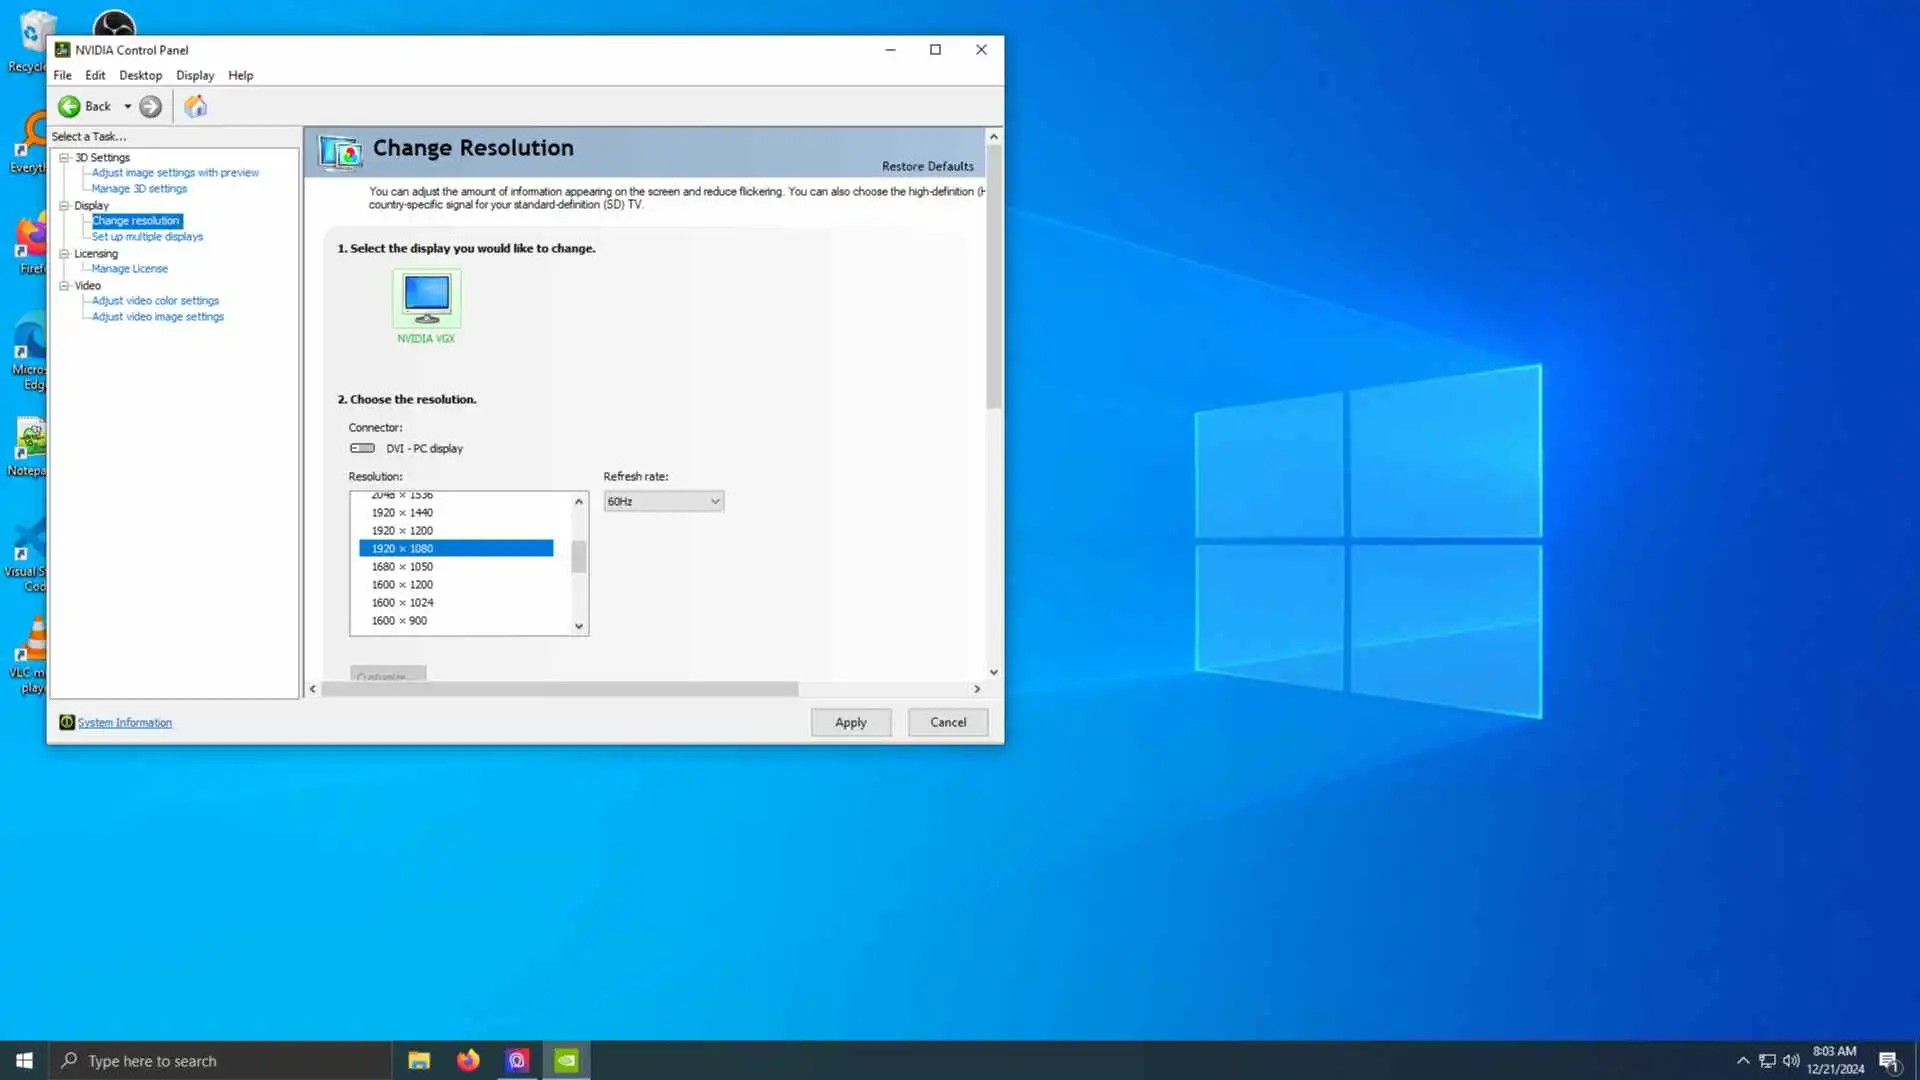Select the NVIDIA VGX display monitor icon
This screenshot has height=1080, width=1920.
(427, 298)
